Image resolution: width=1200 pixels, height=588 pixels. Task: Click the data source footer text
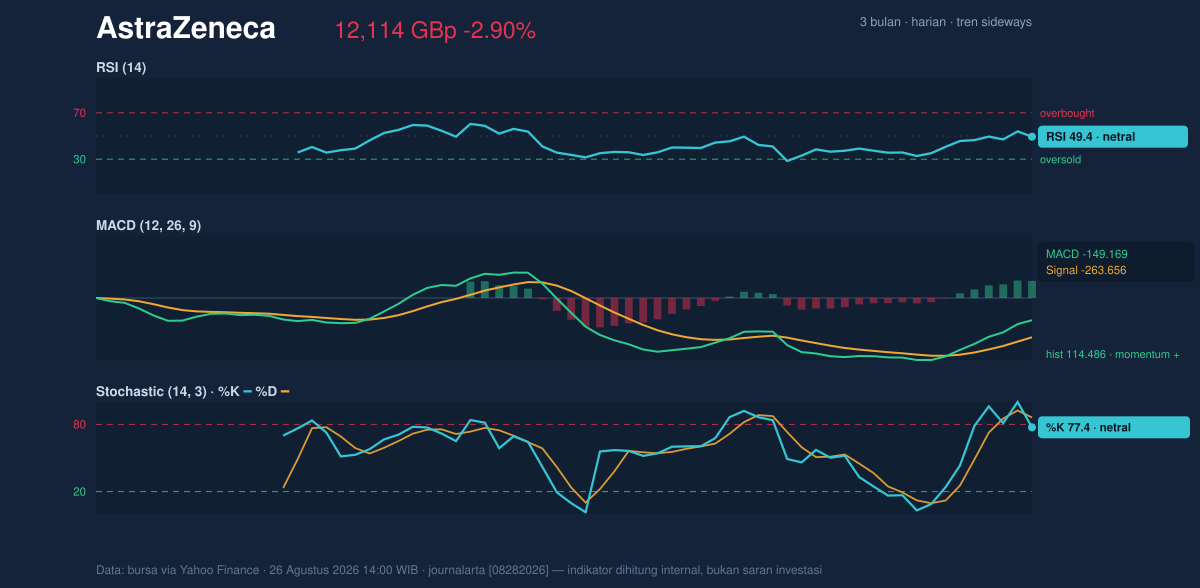(x=459, y=570)
